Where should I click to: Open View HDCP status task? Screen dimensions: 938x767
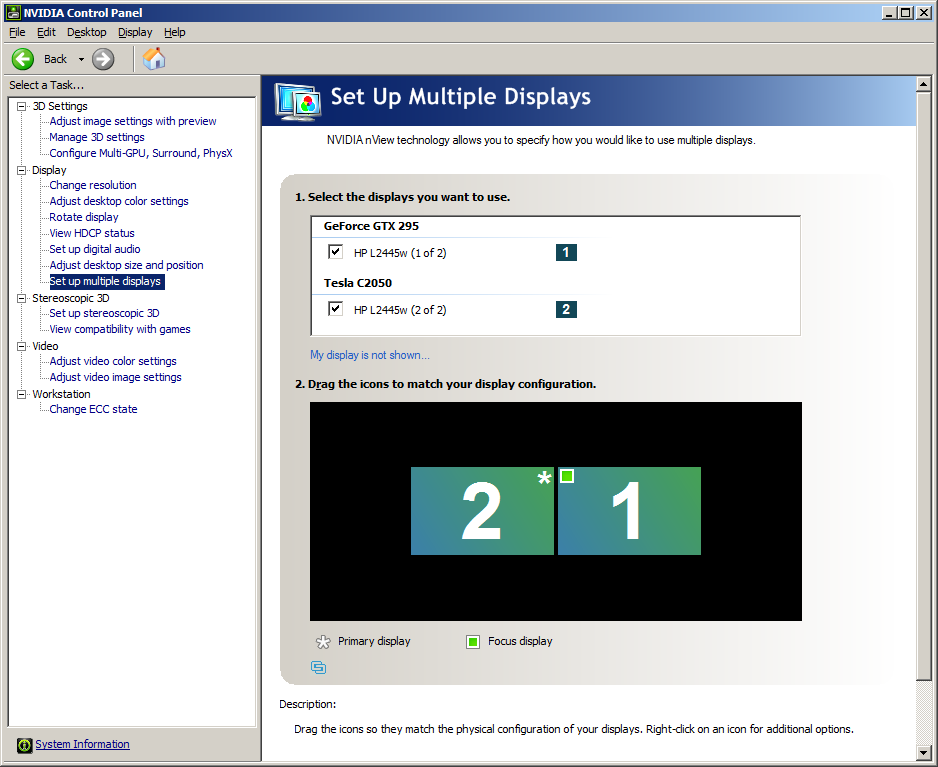point(92,233)
